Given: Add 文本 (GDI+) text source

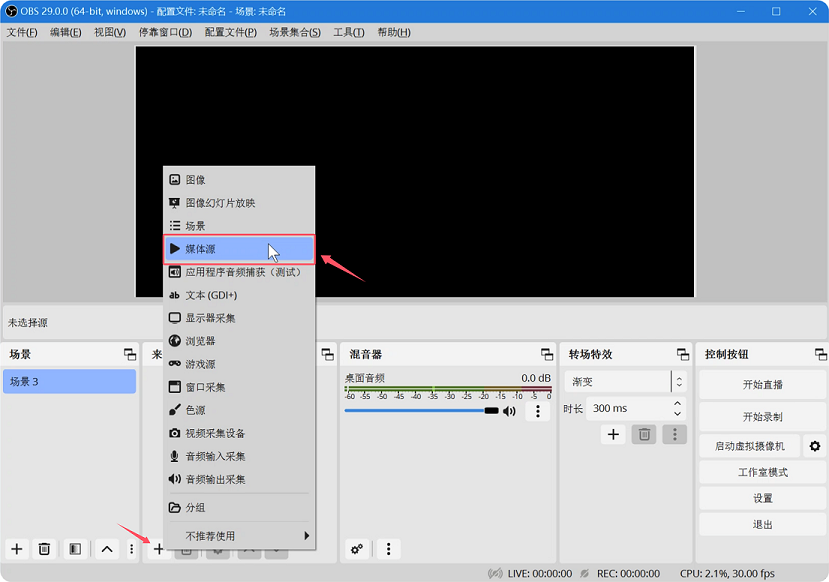Looking at the screenshot, I should [239, 295].
